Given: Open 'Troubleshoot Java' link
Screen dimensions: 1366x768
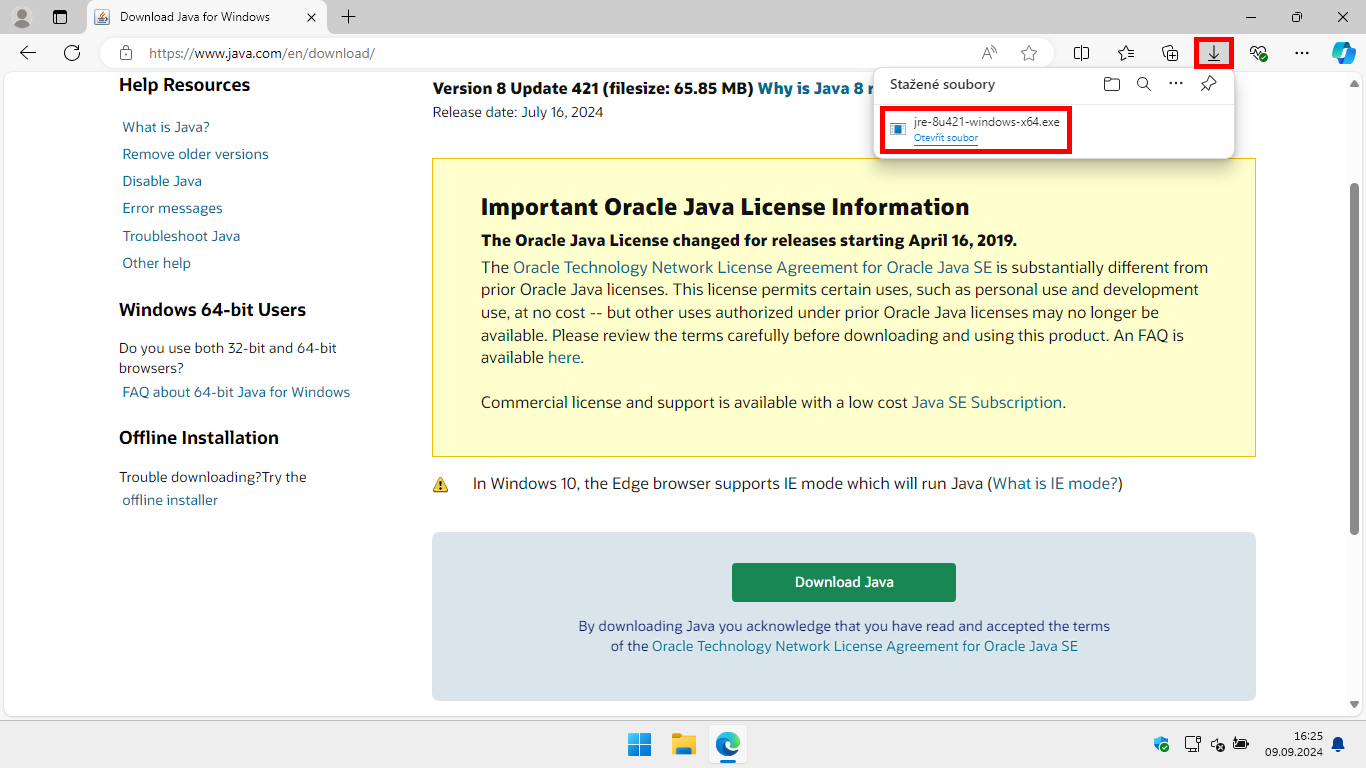Looking at the screenshot, I should 181,236.
